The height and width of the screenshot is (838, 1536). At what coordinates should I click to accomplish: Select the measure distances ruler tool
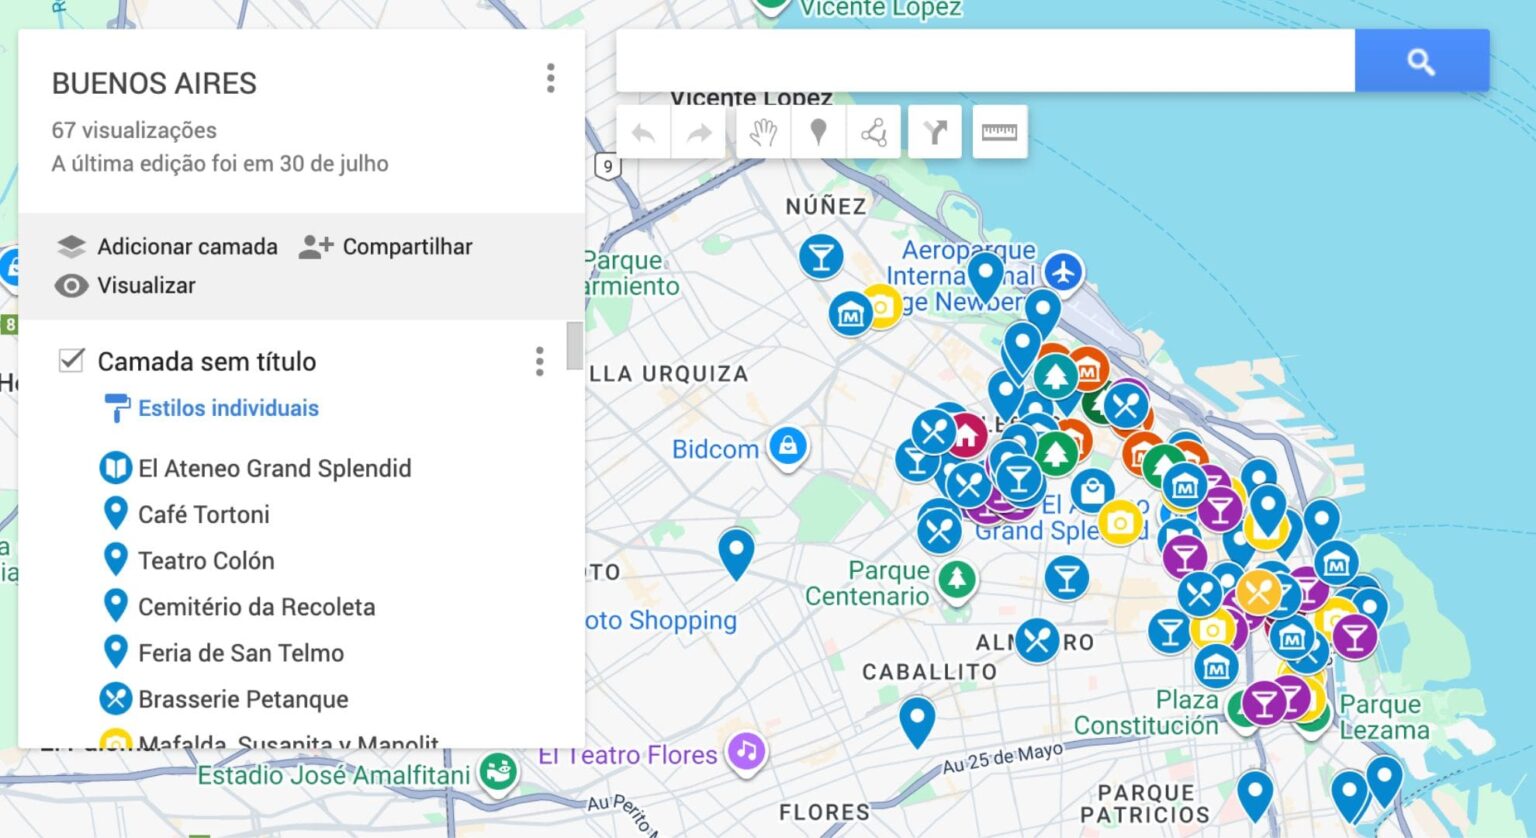[x=999, y=131]
